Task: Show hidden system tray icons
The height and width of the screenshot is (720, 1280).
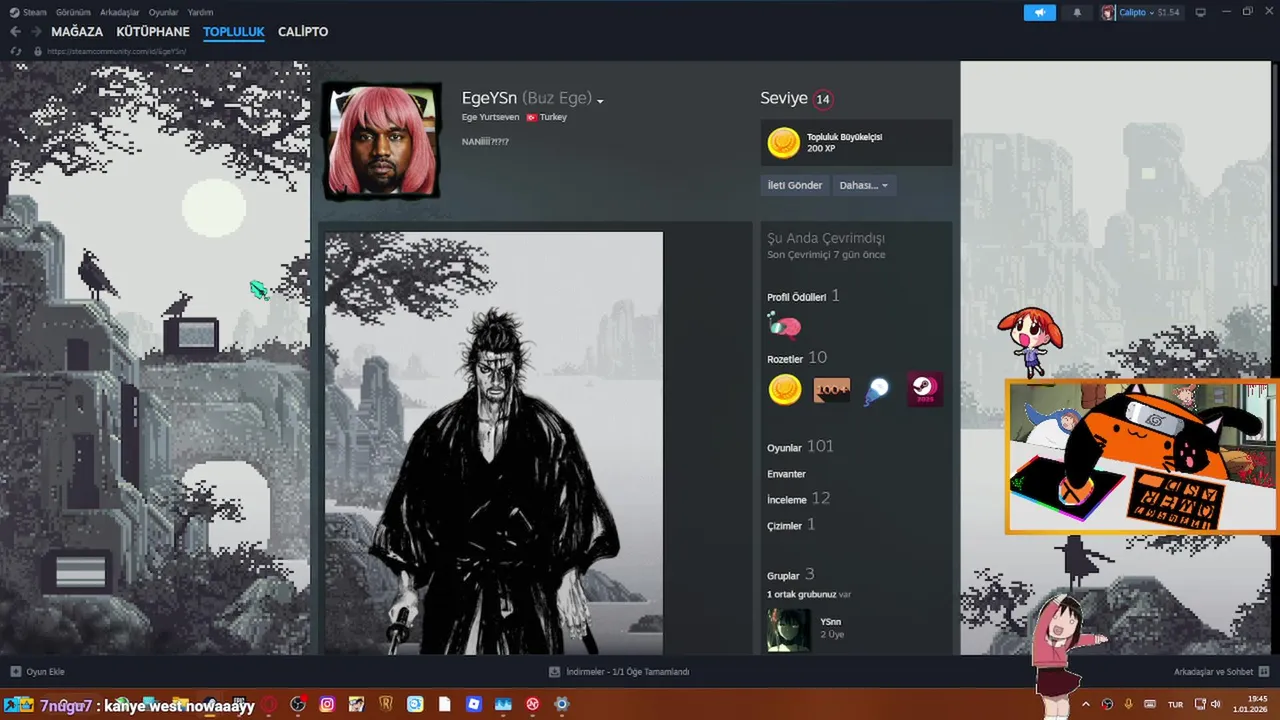Action: click(x=1086, y=704)
